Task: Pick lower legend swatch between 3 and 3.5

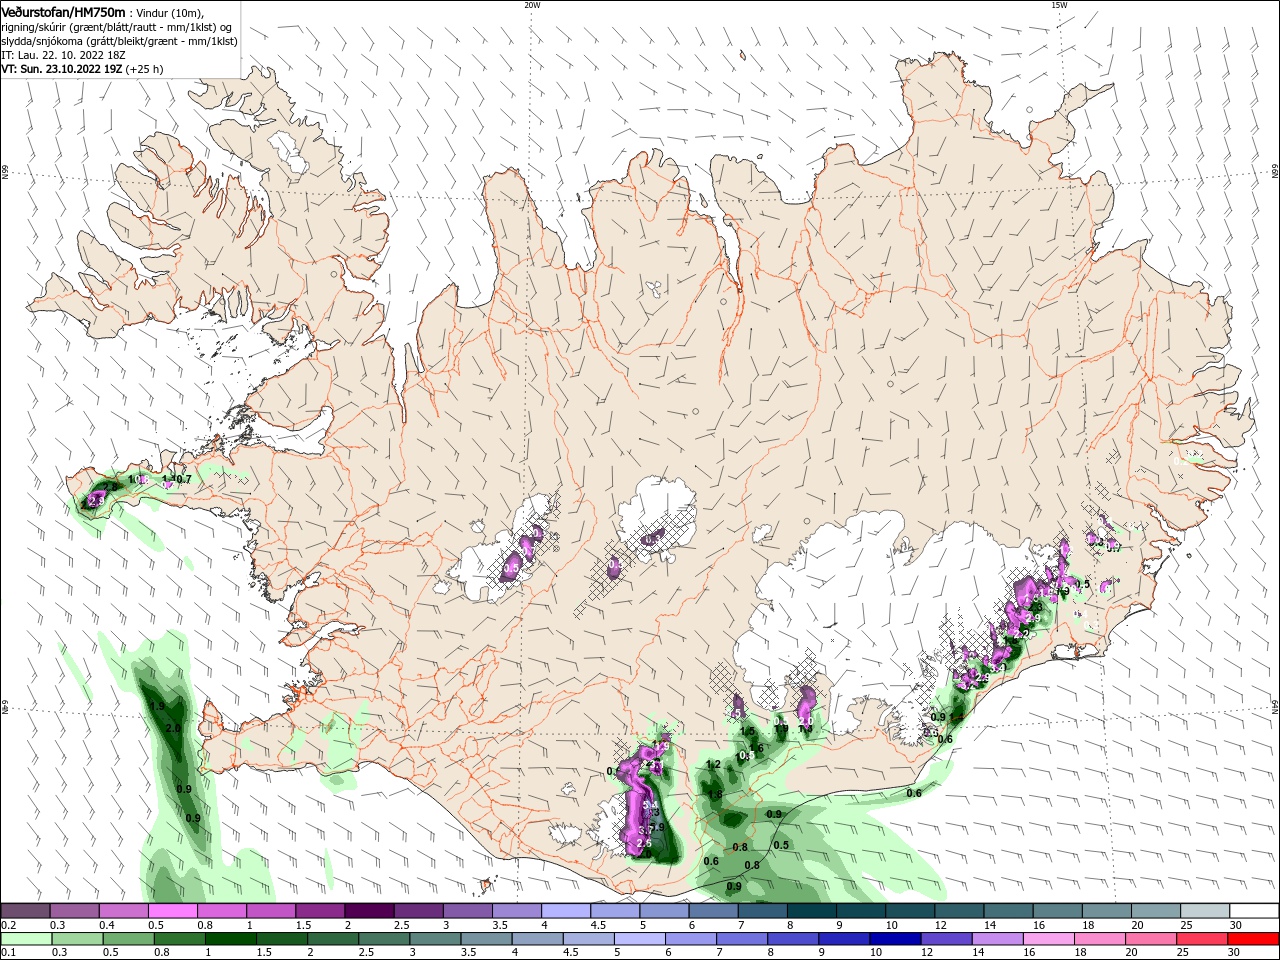Action: tap(435, 939)
